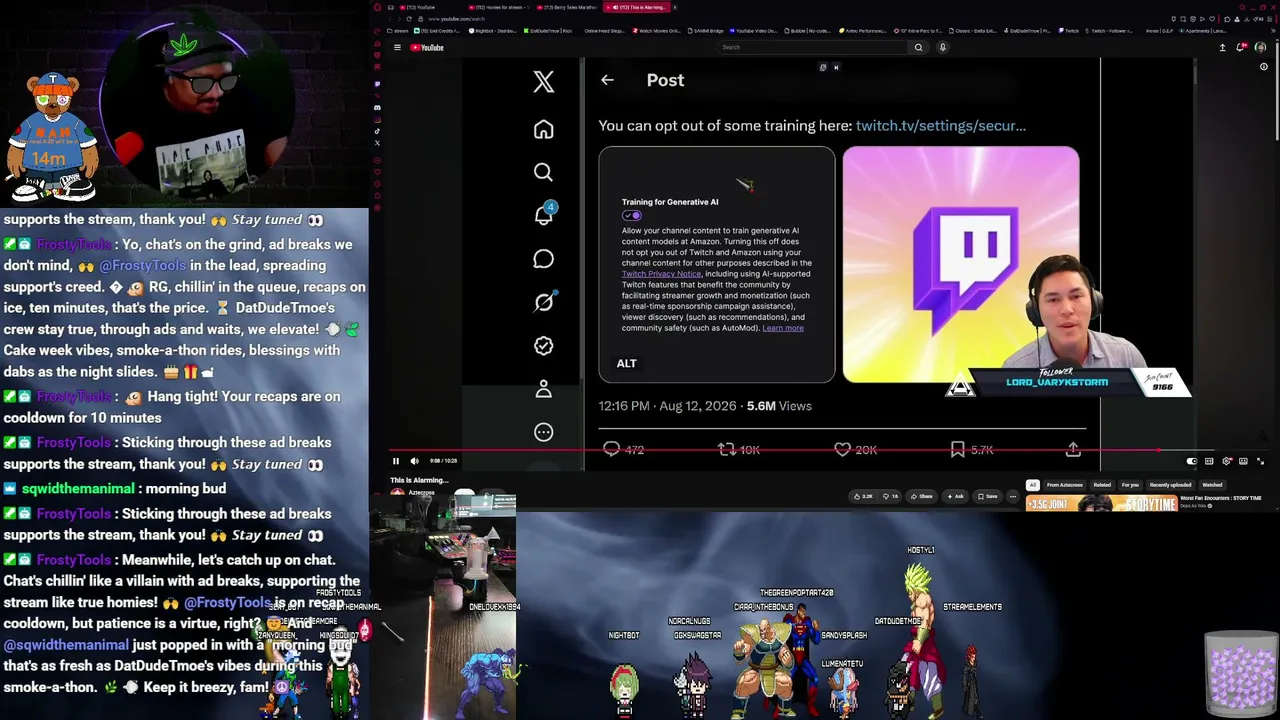Open the X More circle icon
Screen dimensions: 1280x720
tap(543, 432)
